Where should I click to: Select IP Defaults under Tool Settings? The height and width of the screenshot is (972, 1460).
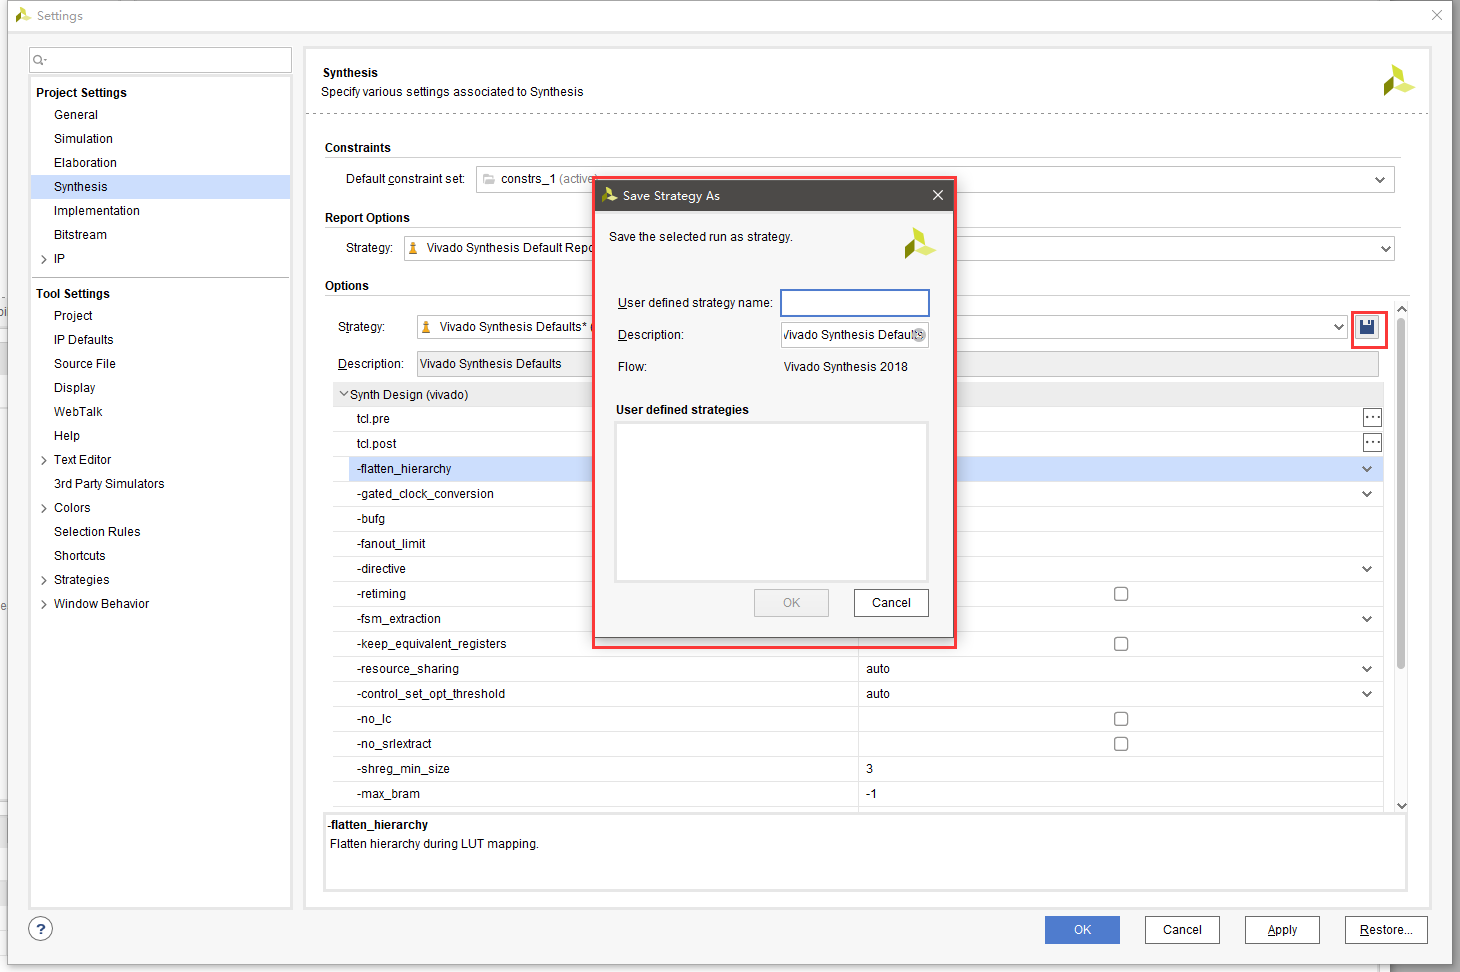84,340
